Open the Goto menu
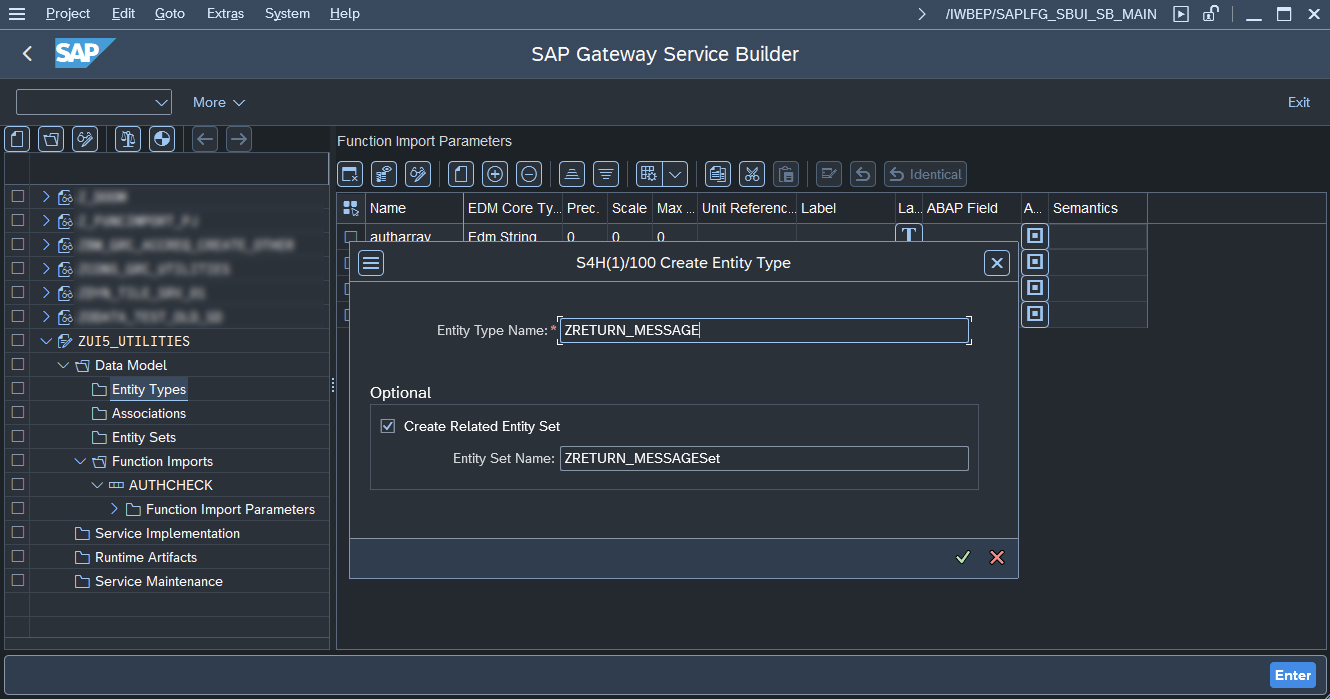Screen dimensions: 1330x699 (x=170, y=14)
